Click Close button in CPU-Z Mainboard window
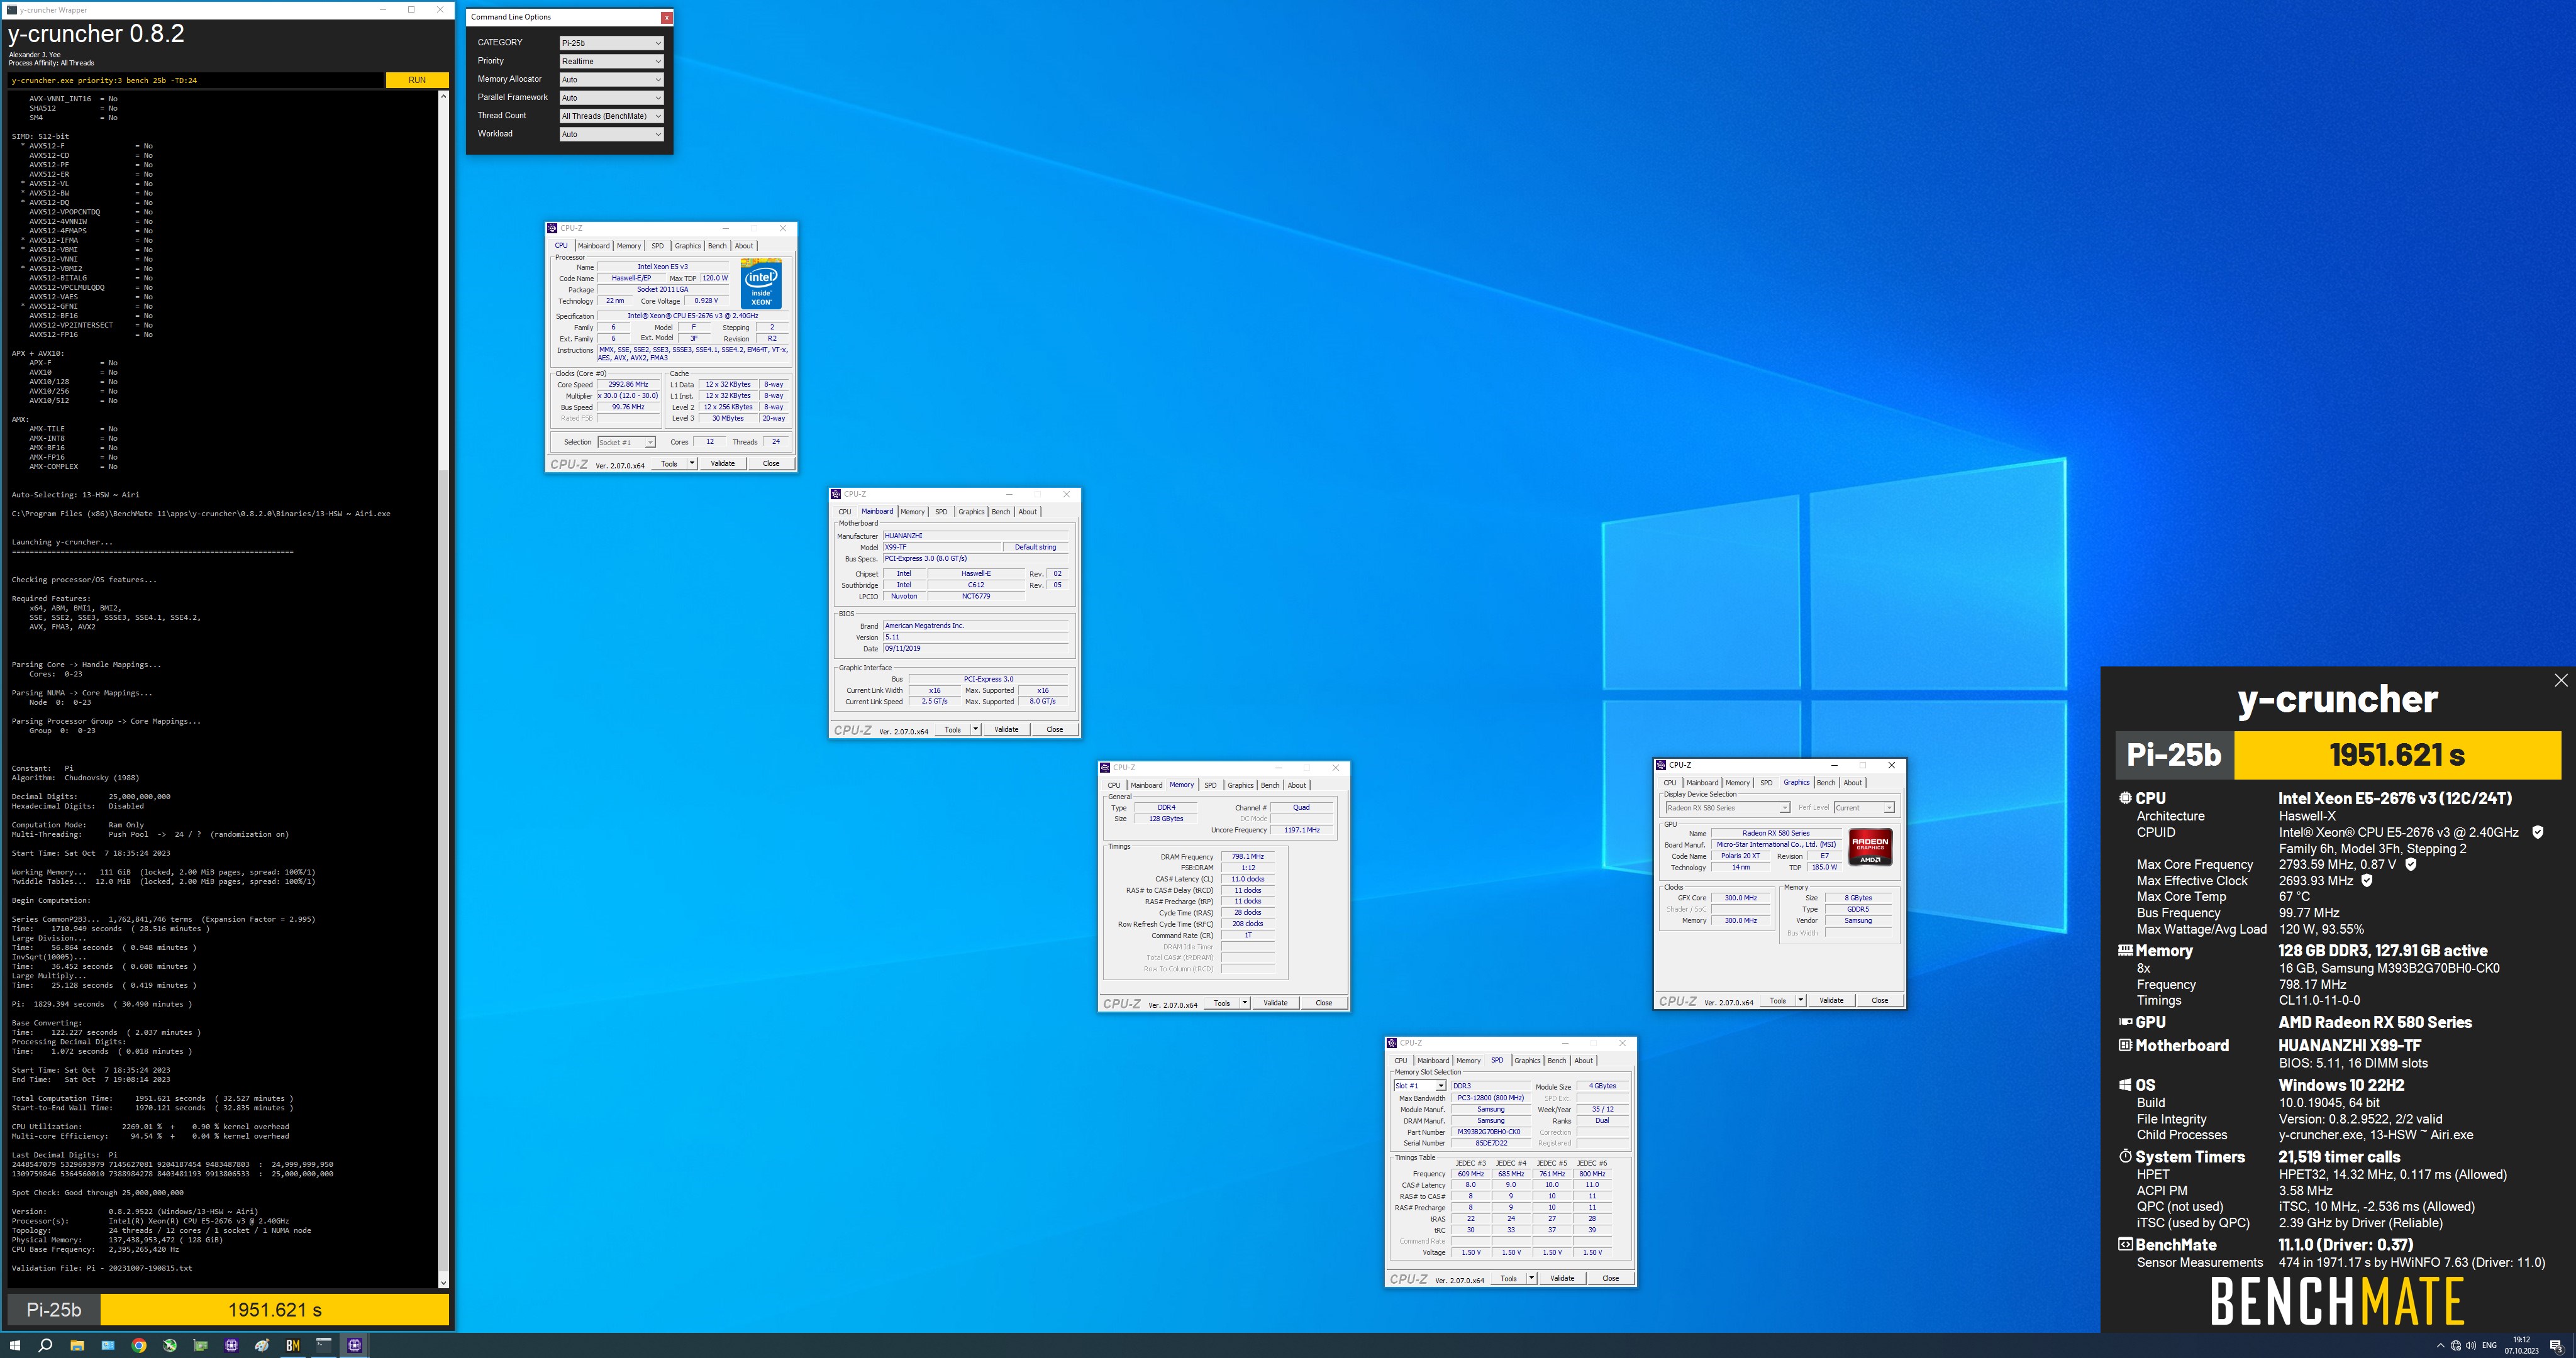Image resolution: width=2576 pixels, height=1358 pixels. (1054, 729)
